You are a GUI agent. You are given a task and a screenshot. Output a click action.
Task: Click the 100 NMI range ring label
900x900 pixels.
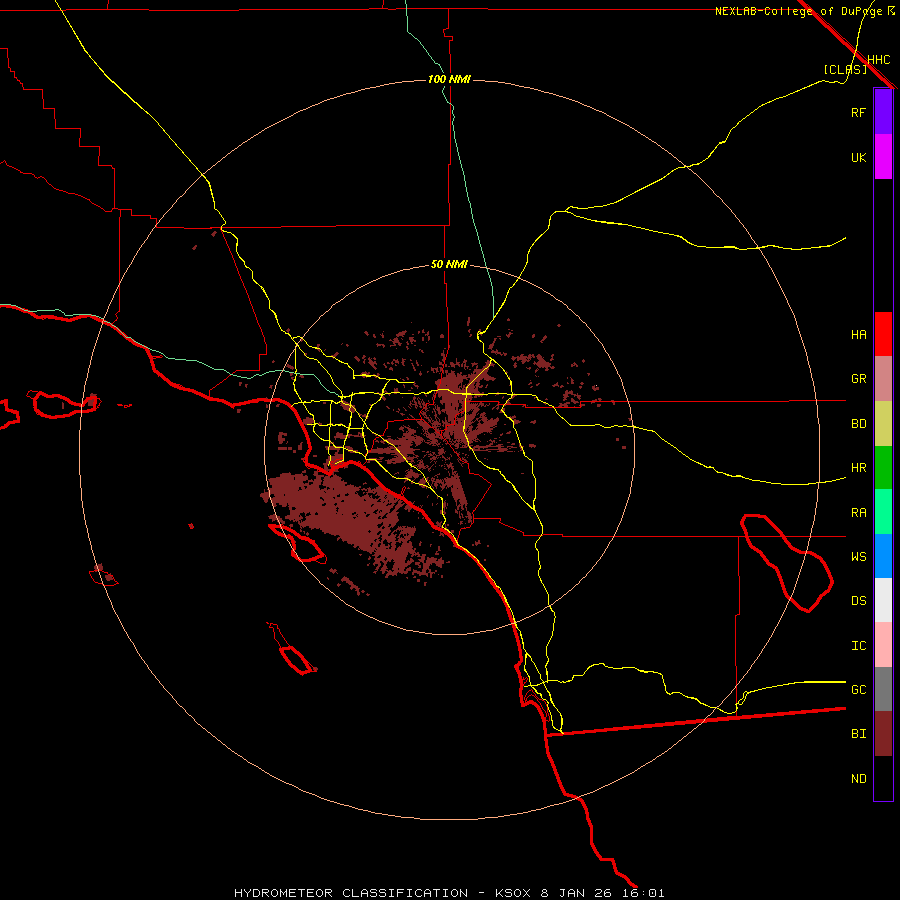coord(449,79)
